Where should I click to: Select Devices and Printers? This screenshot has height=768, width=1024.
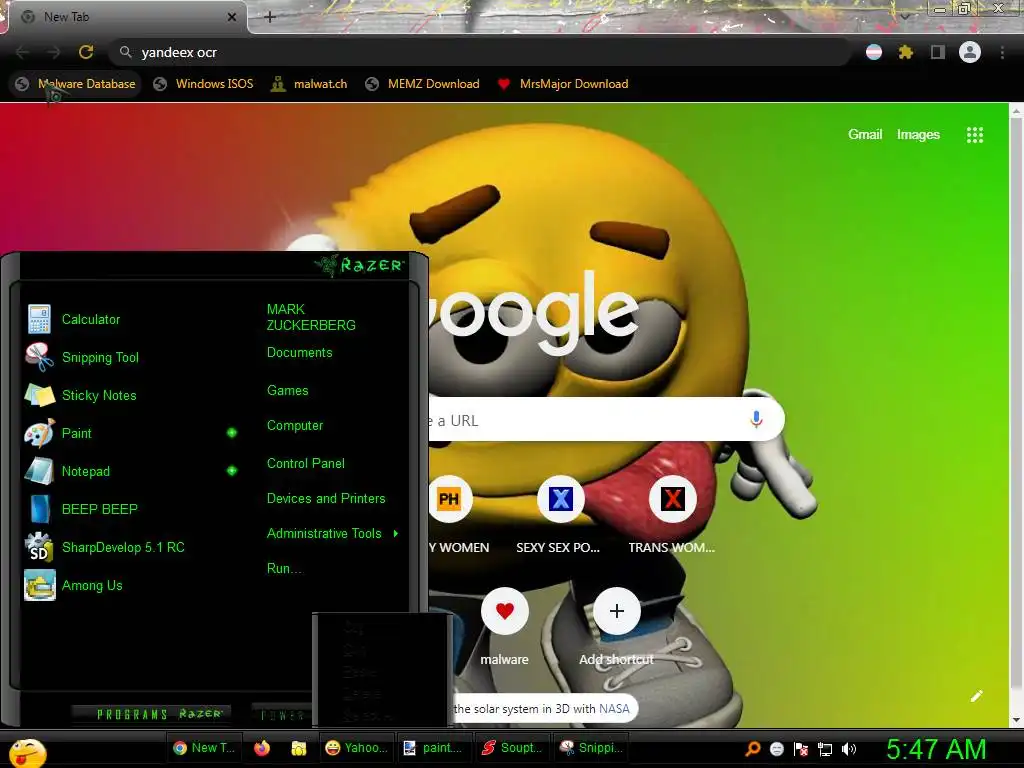326,498
